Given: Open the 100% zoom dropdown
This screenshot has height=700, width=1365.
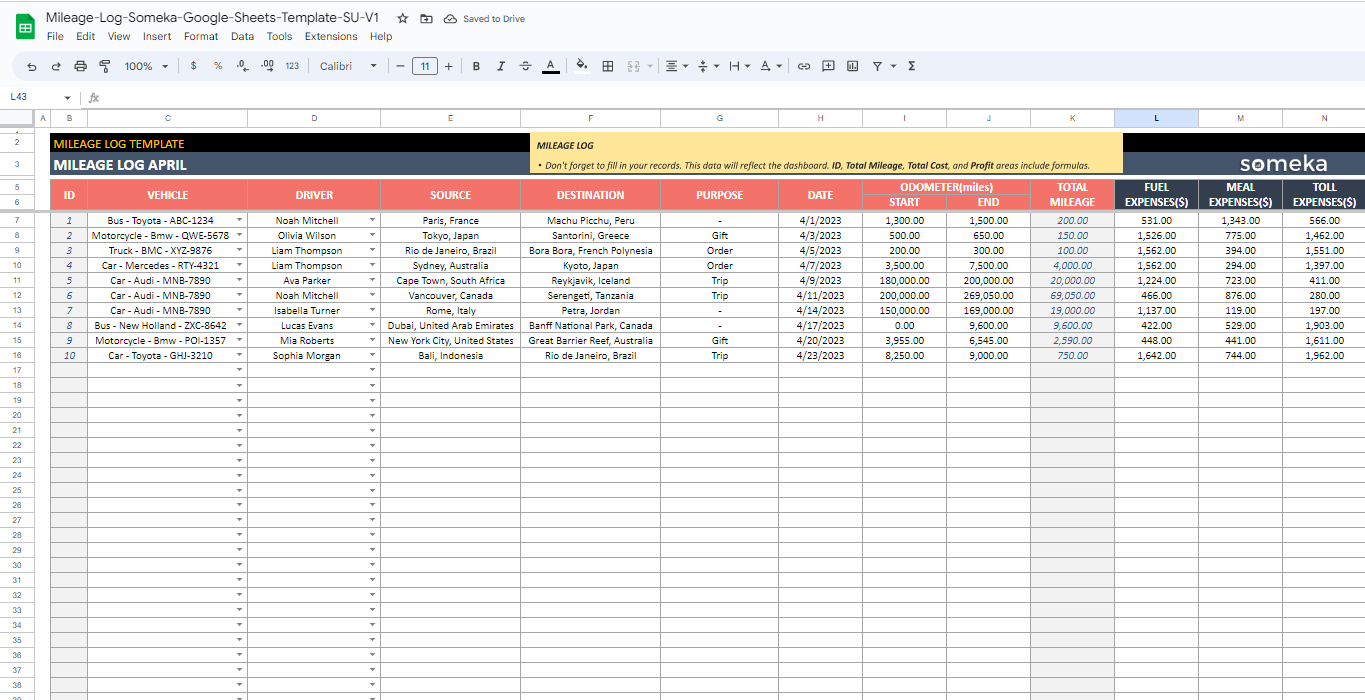Looking at the screenshot, I should tap(146, 67).
